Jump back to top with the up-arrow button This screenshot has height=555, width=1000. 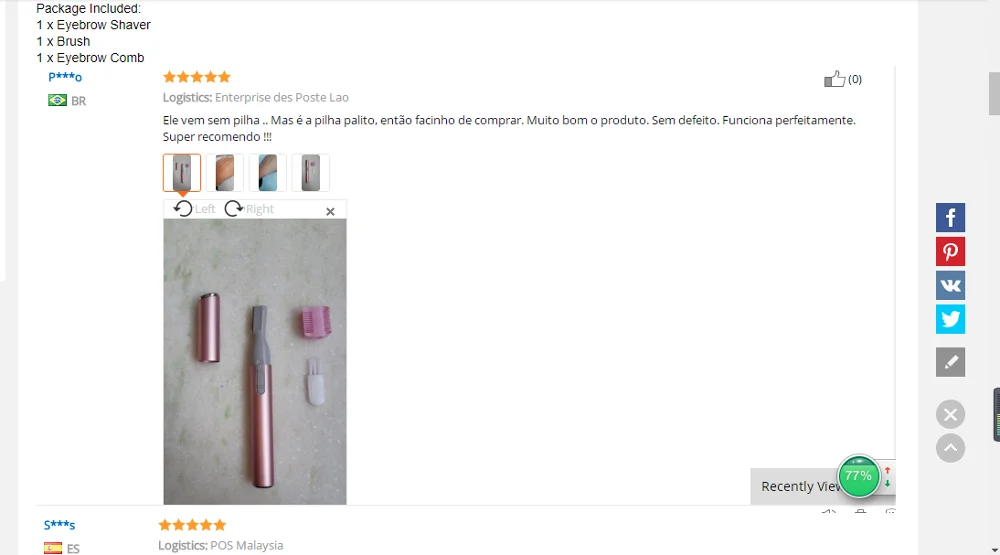coord(950,448)
